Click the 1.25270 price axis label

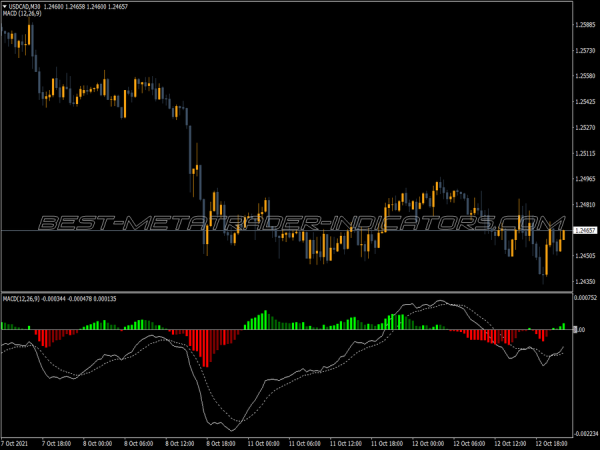point(585,127)
